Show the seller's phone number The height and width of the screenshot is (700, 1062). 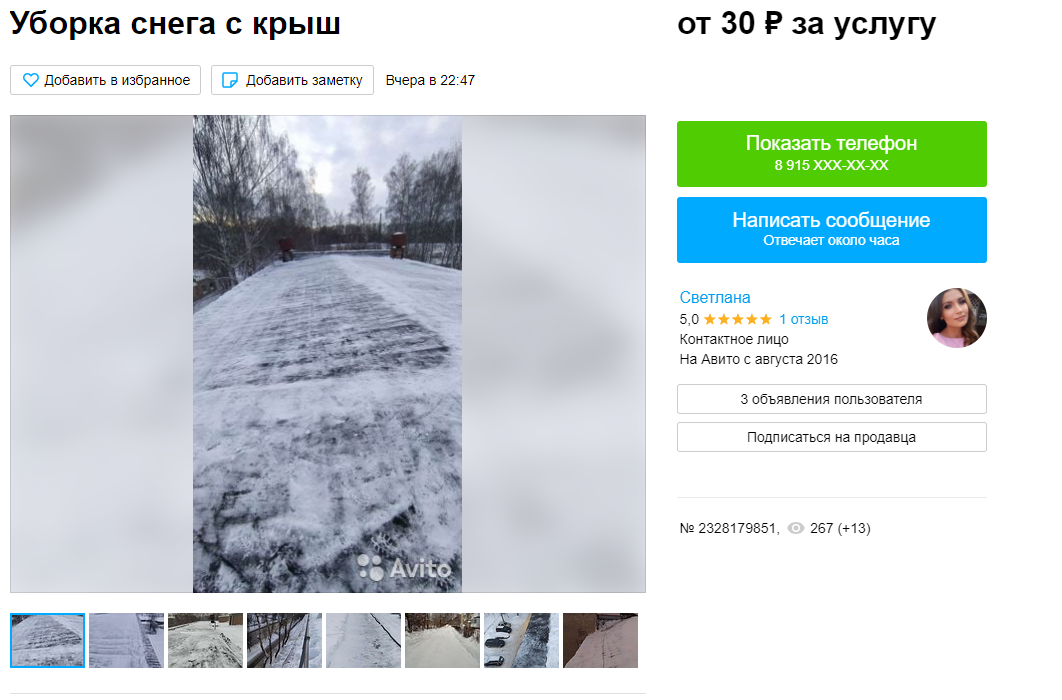pos(832,154)
